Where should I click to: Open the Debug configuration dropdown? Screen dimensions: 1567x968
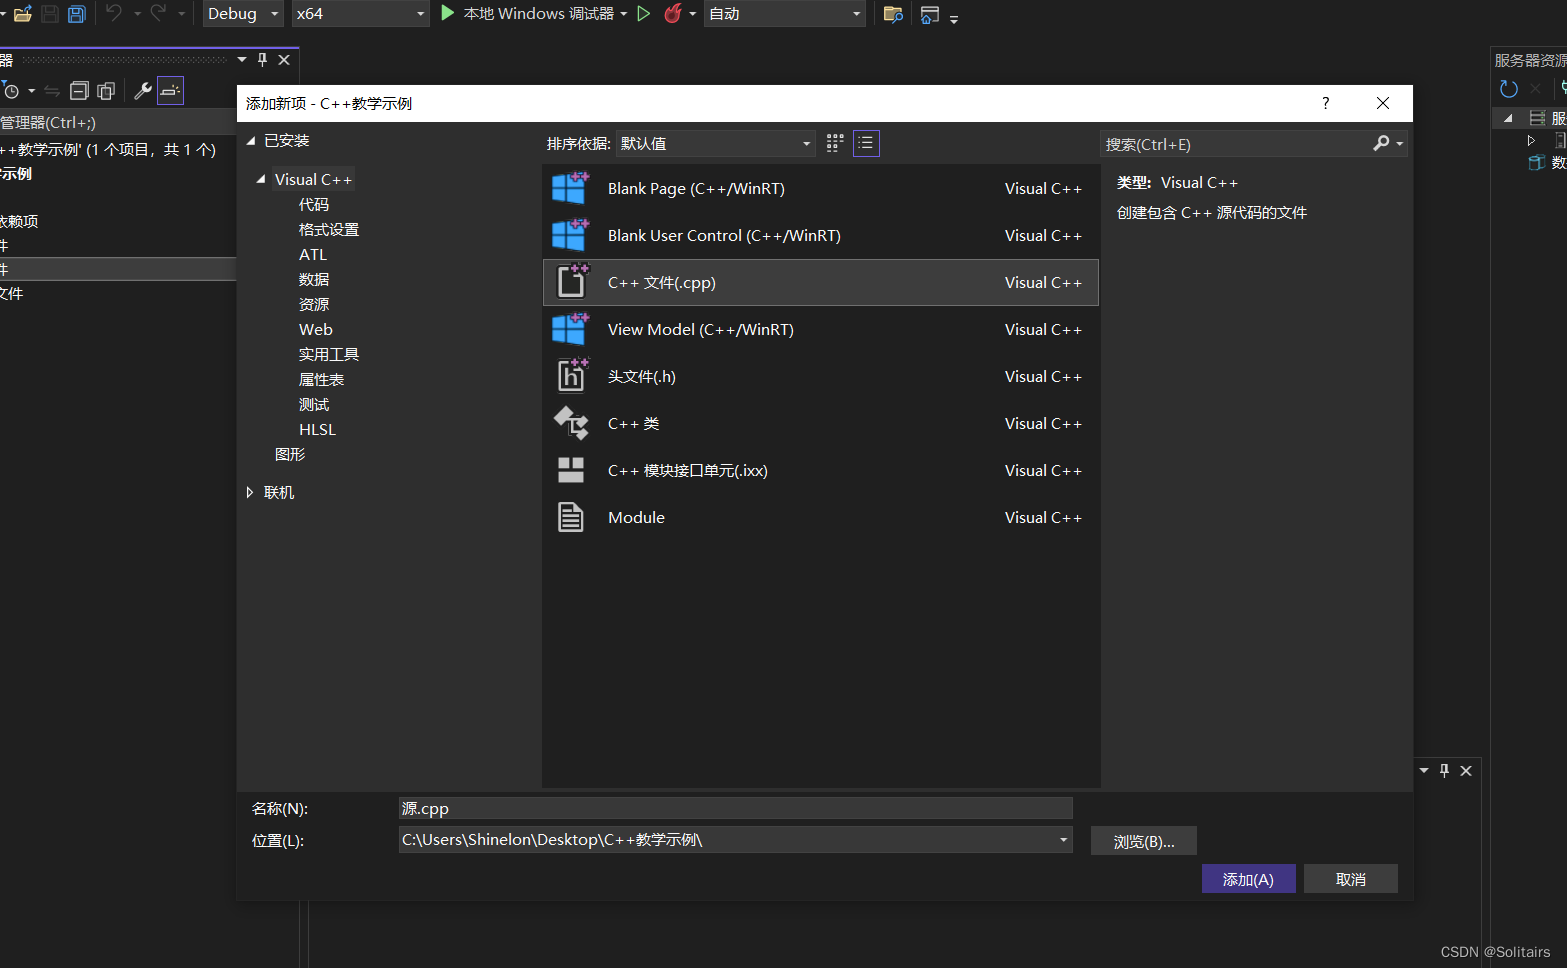pos(243,14)
